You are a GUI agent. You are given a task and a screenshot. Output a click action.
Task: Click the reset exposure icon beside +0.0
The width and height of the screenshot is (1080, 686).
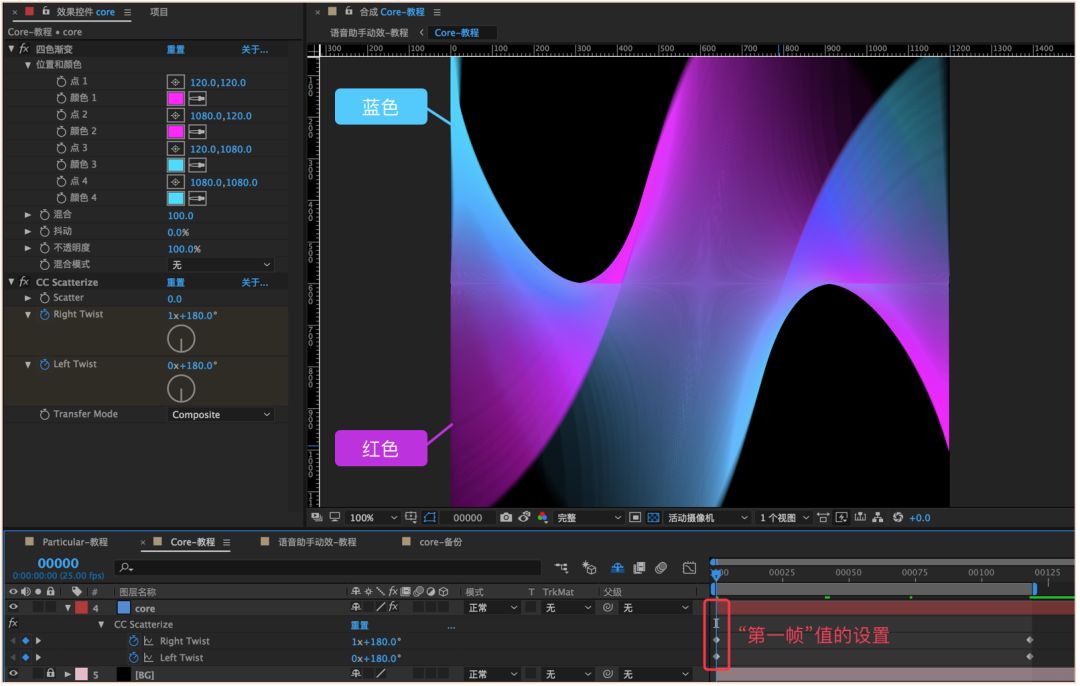tap(898, 518)
